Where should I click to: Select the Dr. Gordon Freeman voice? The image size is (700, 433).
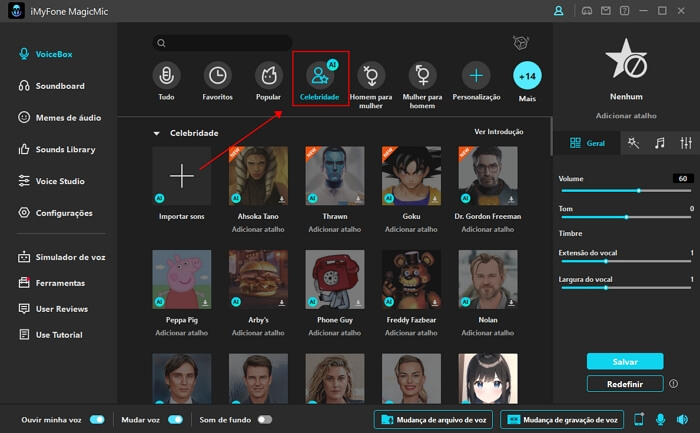(488, 175)
